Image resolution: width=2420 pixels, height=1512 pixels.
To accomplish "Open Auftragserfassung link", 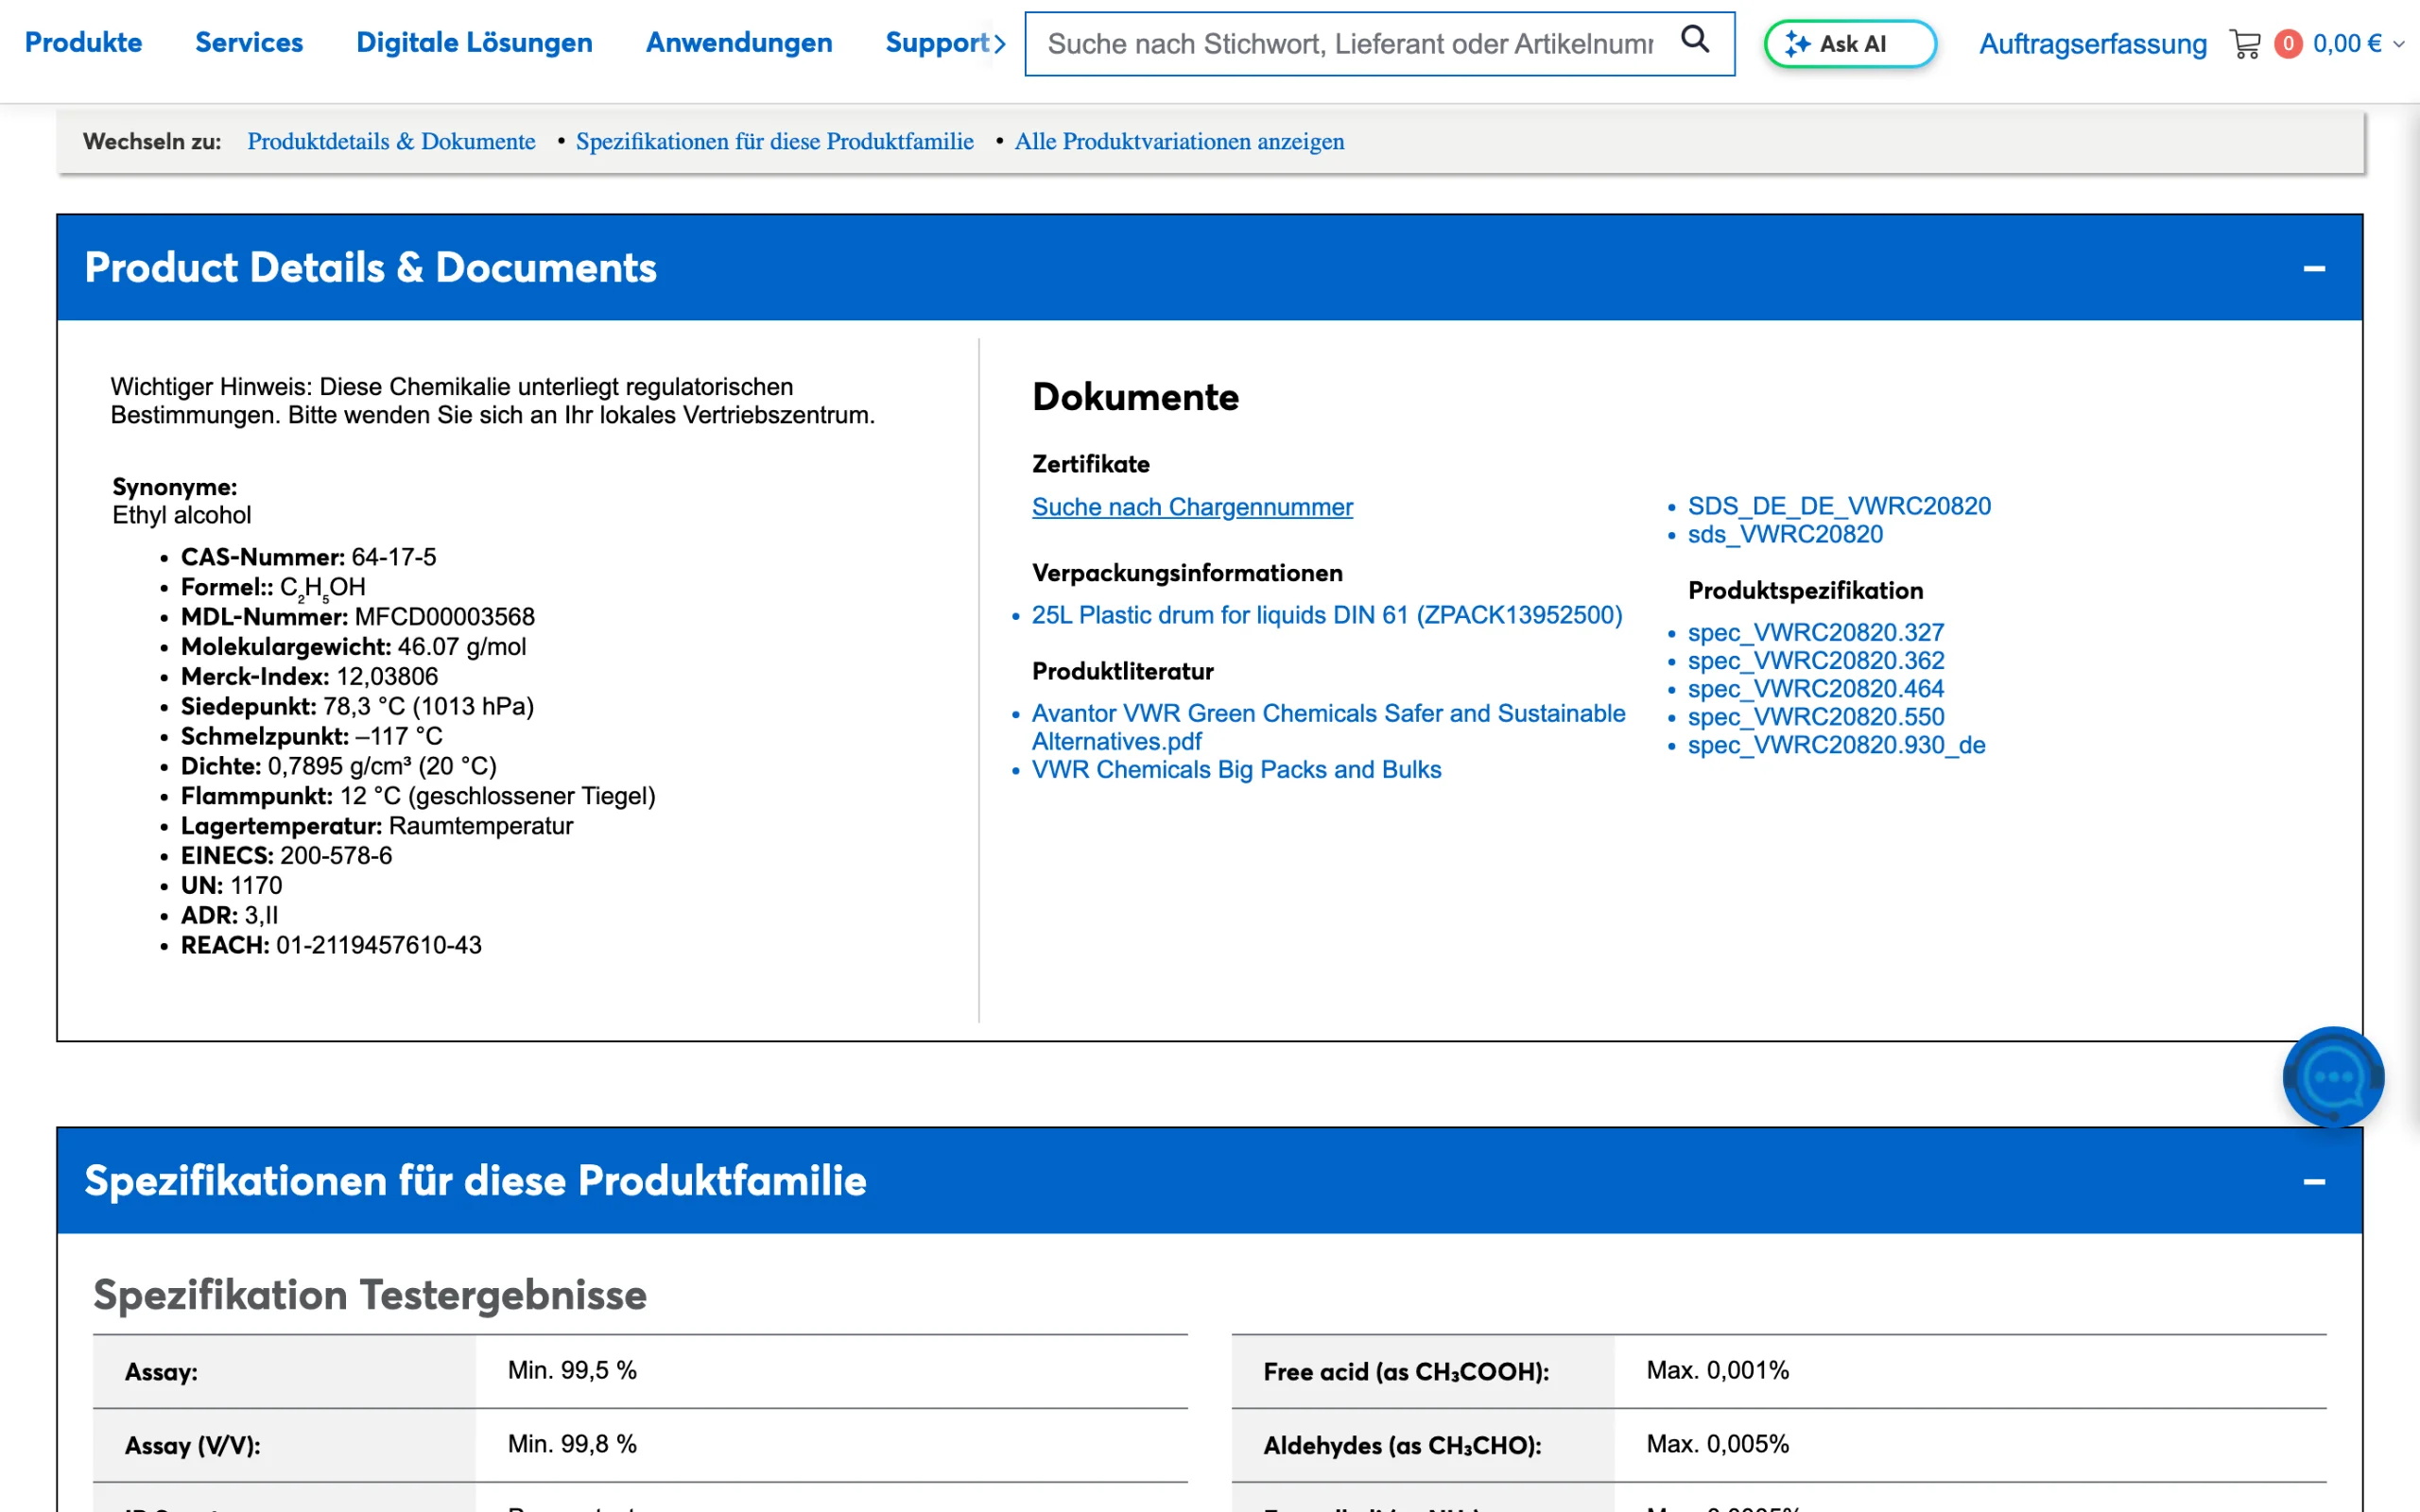I will click(x=2093, y=44).
